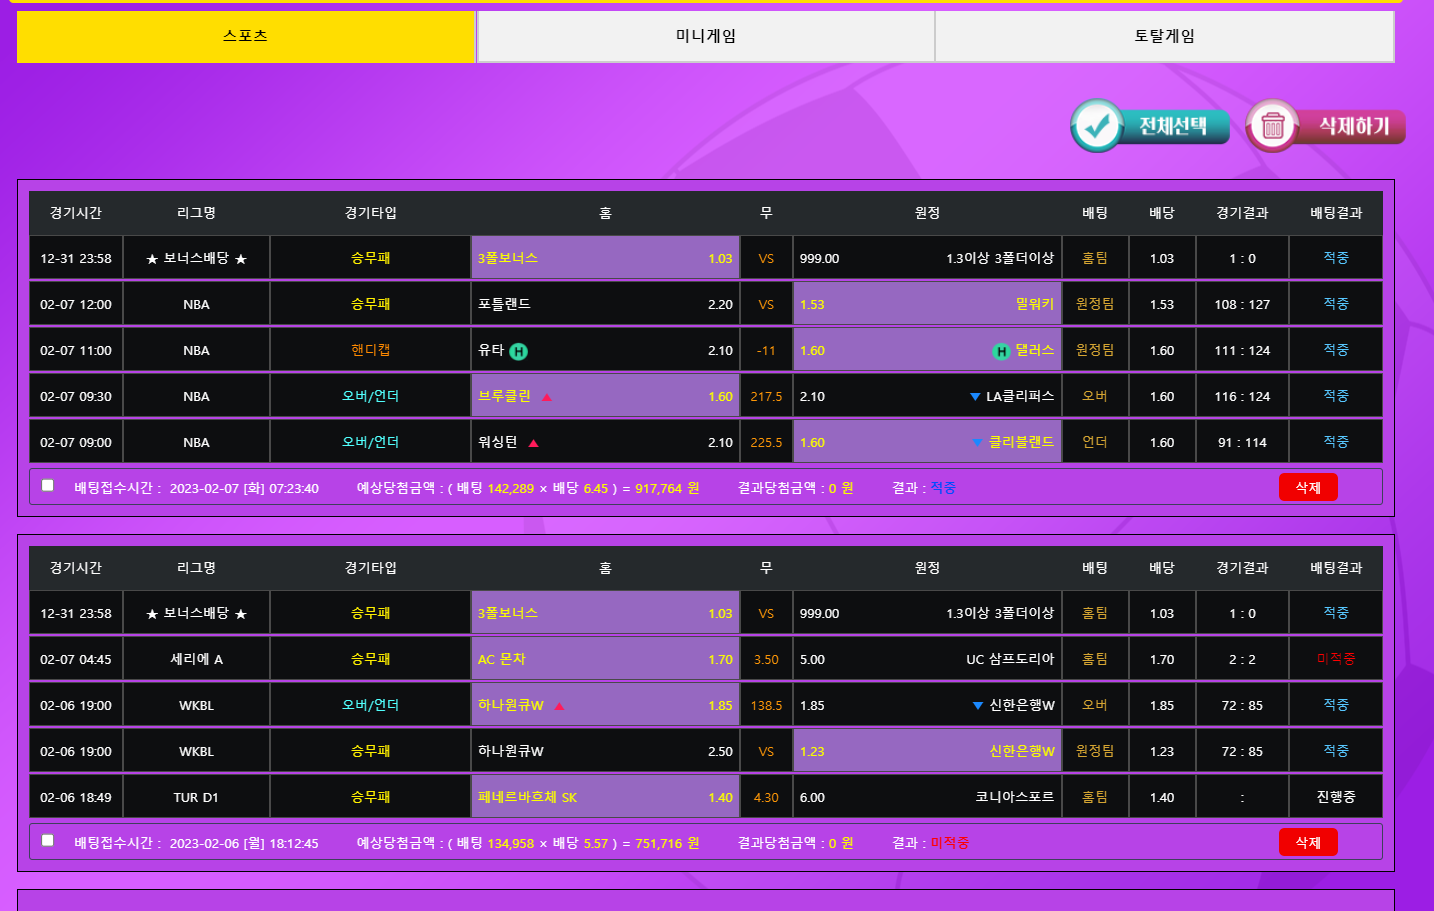Click the red up arrow beside 브루클린
This screenshot has width=1434, height=911.
pos(546,397)
